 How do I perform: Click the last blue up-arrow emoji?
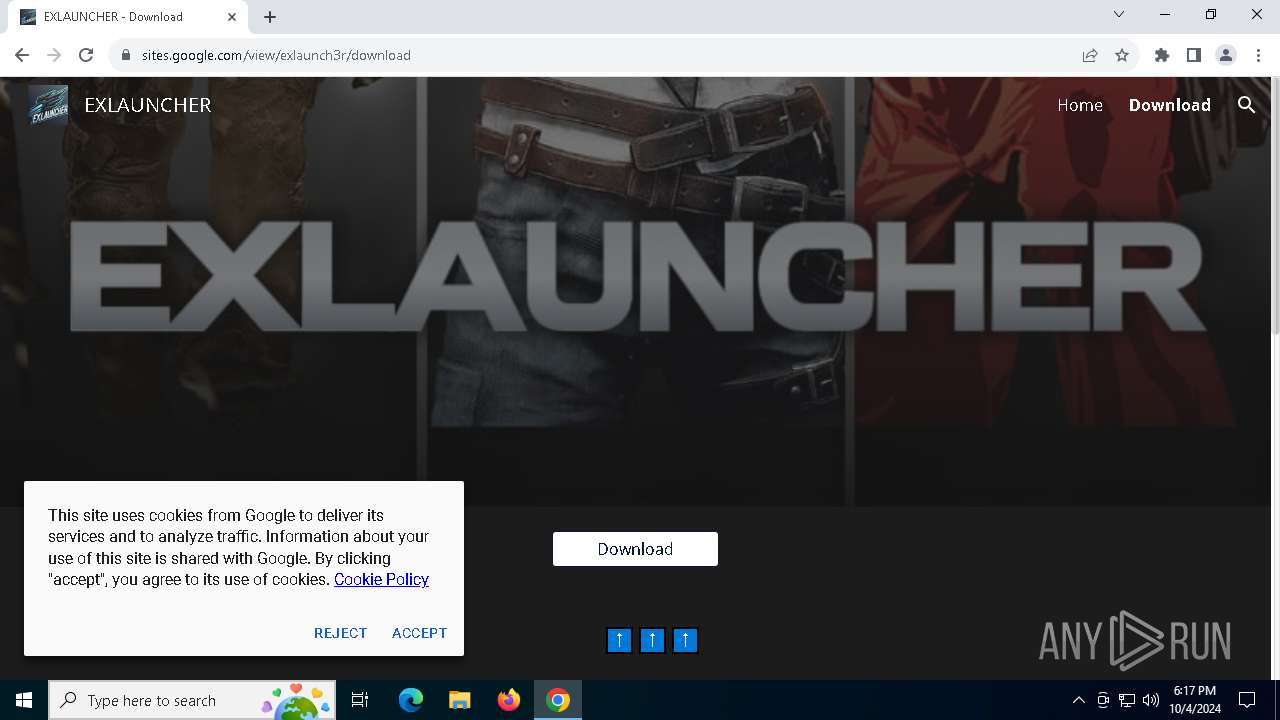685,640
